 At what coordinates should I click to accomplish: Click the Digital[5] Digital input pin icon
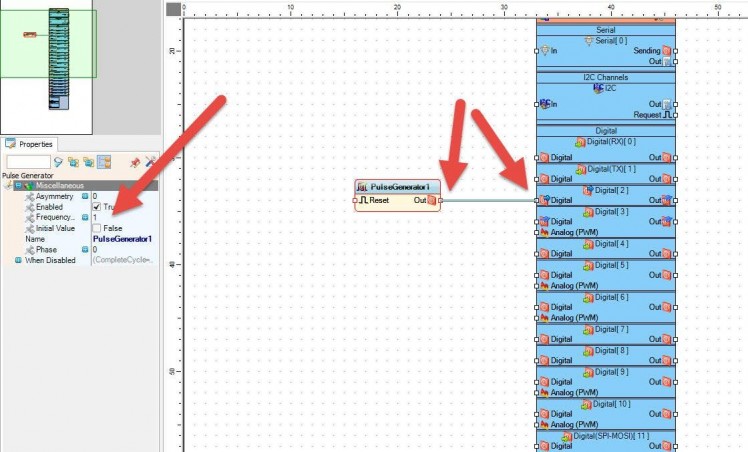tap(544, 275)
